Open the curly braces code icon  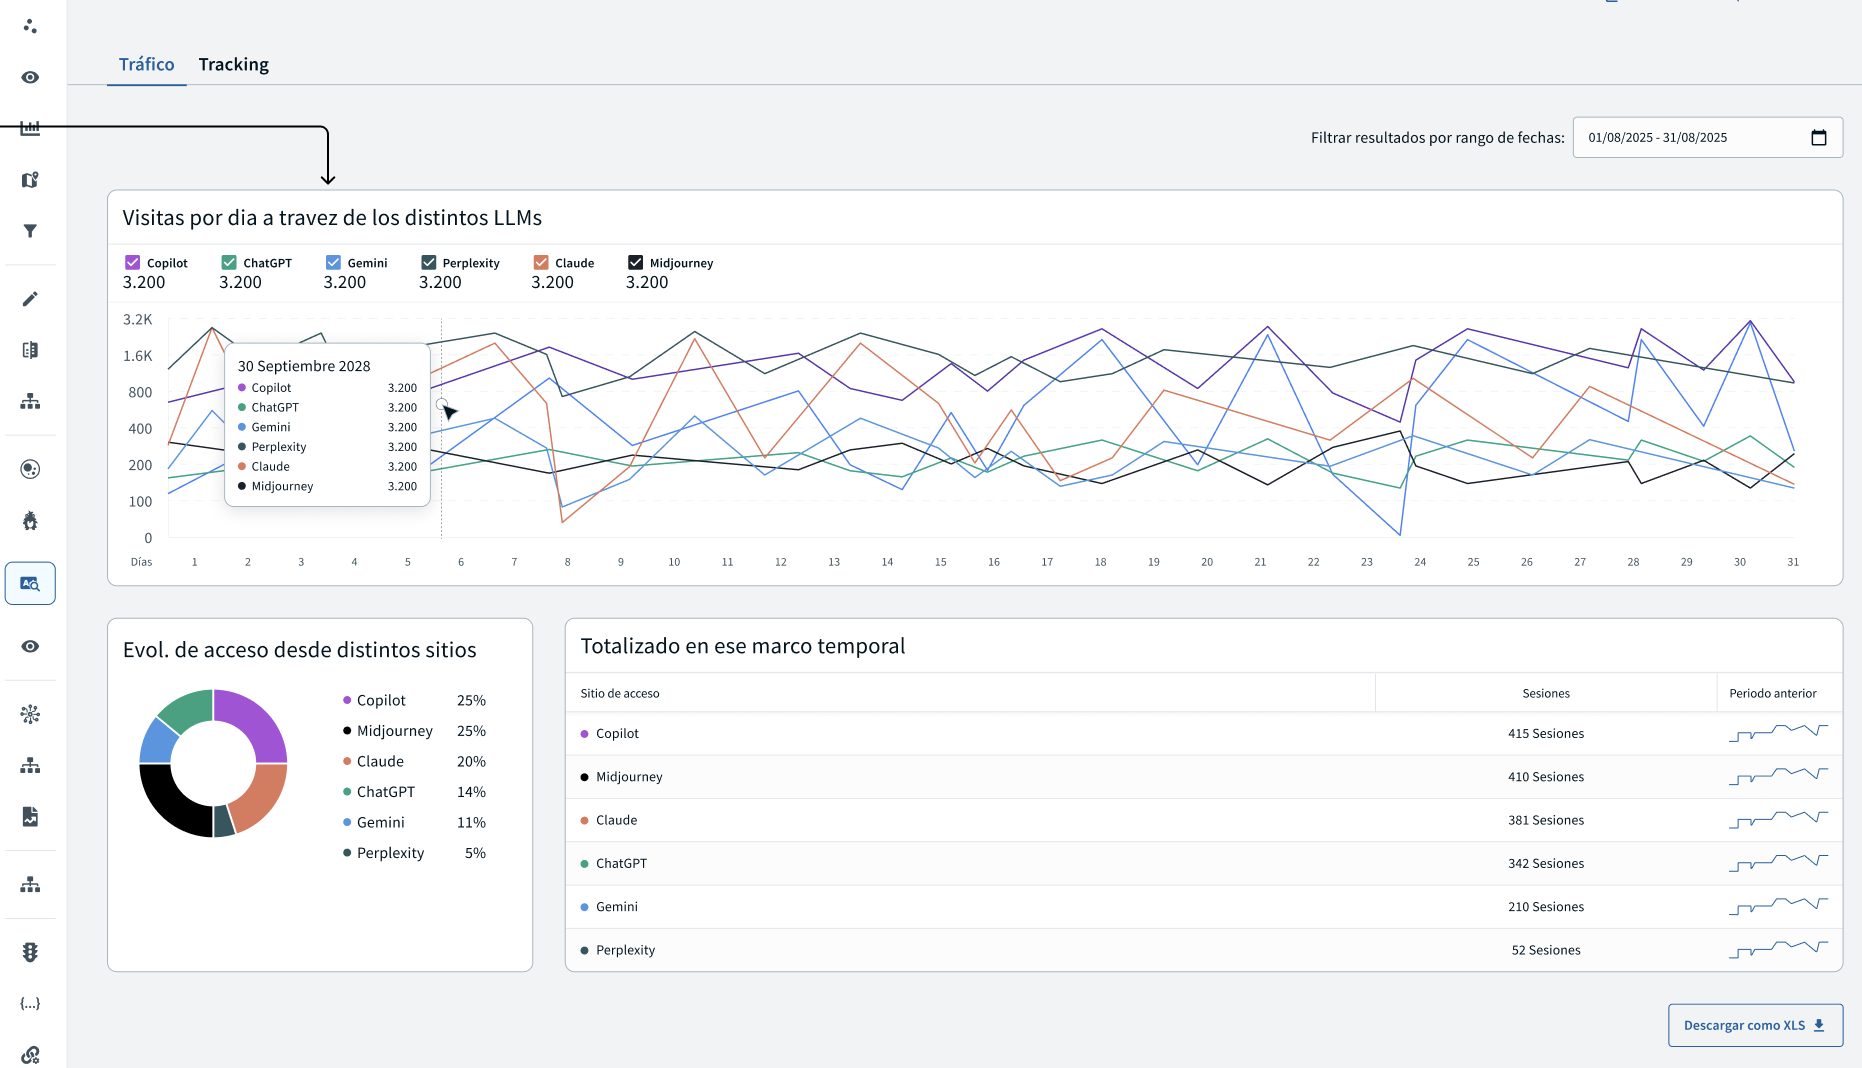point(30,1003)
